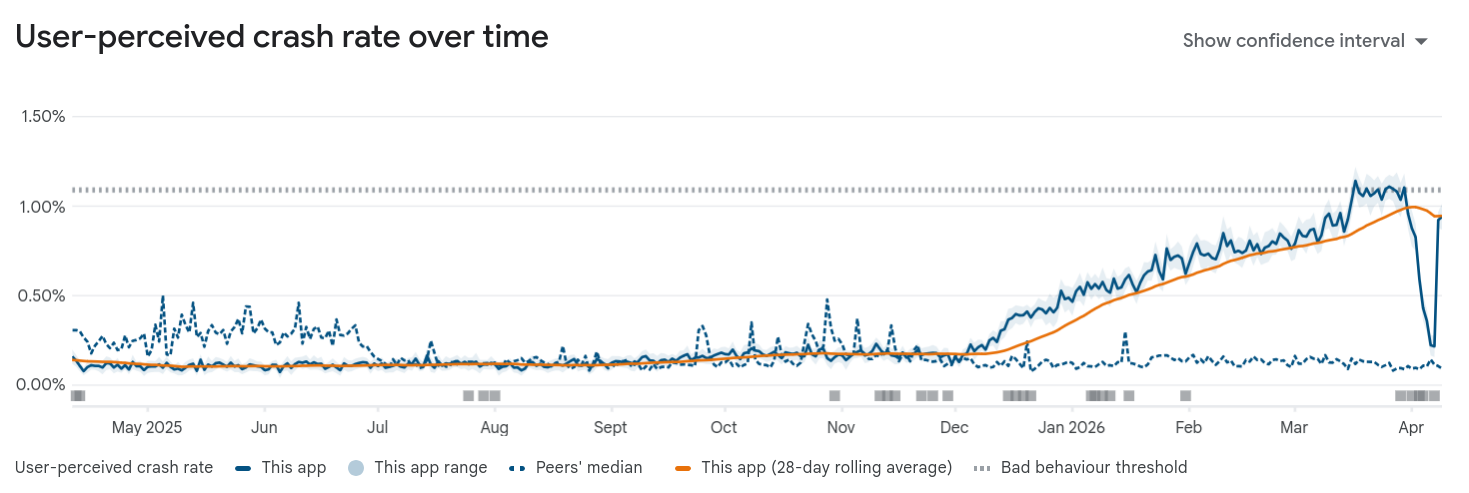
Task: Toggle This app (28-day rolling average) label
Action: 826,467
